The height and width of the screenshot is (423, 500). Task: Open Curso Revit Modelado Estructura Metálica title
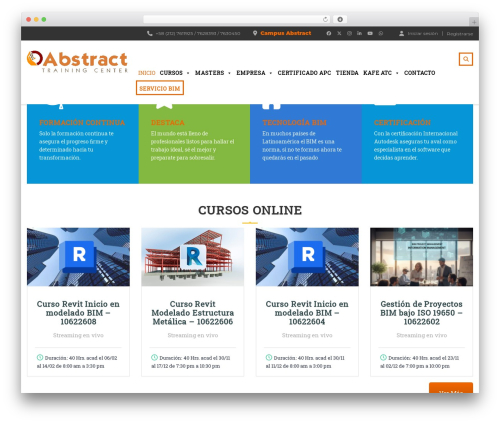tap(193, 313)
